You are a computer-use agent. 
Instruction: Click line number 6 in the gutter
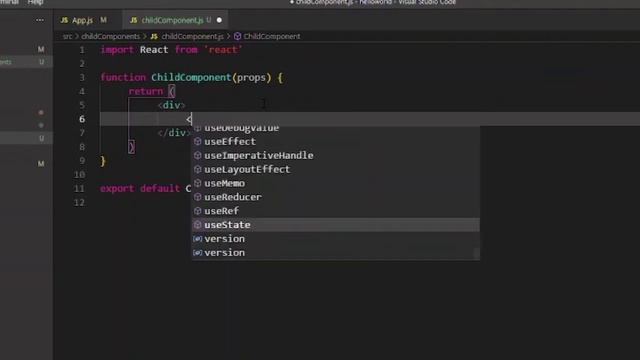(x=82, y=119)
